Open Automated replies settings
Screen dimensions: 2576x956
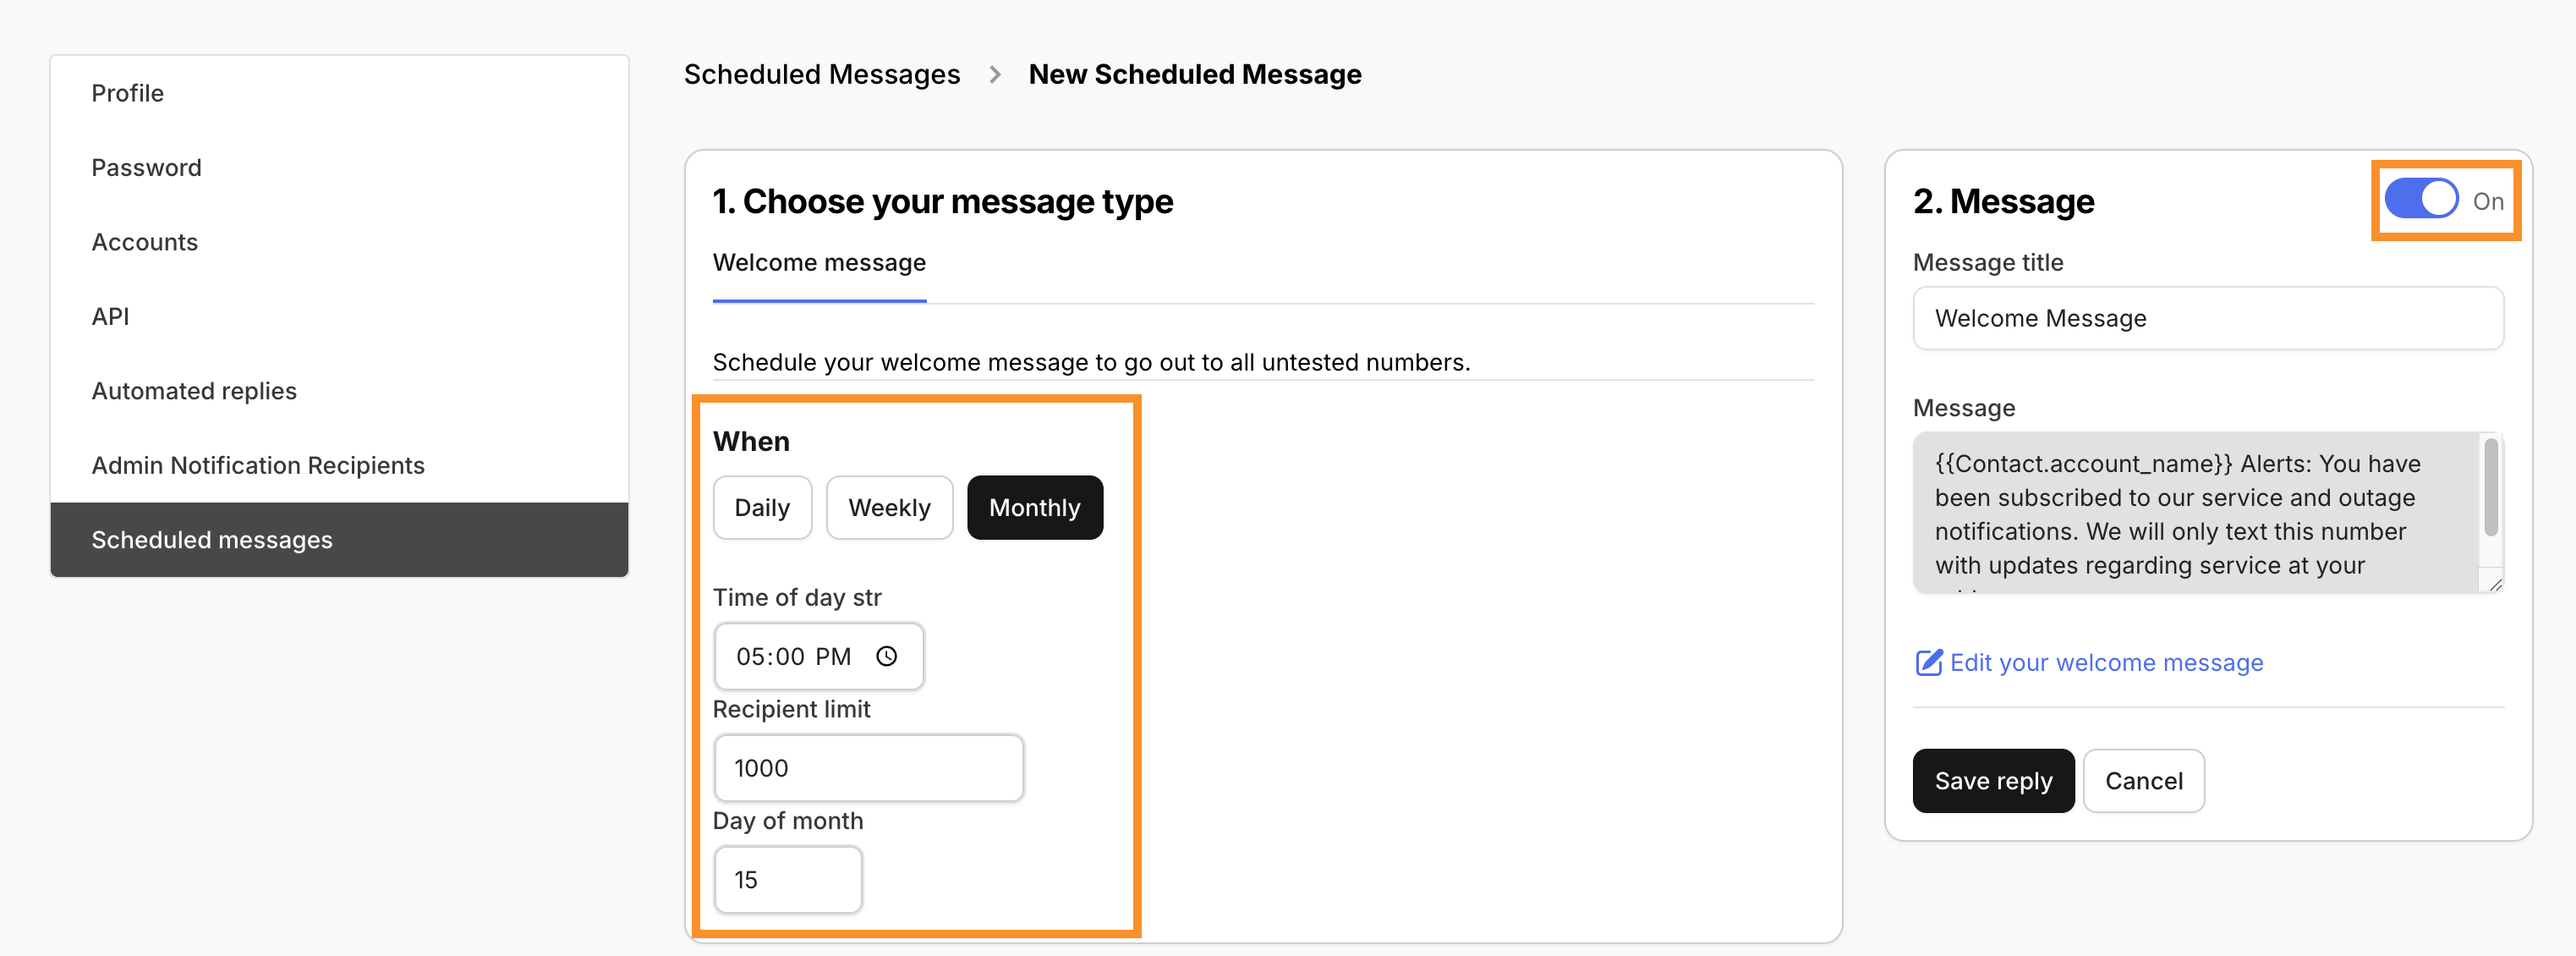[x=194, y=390]
